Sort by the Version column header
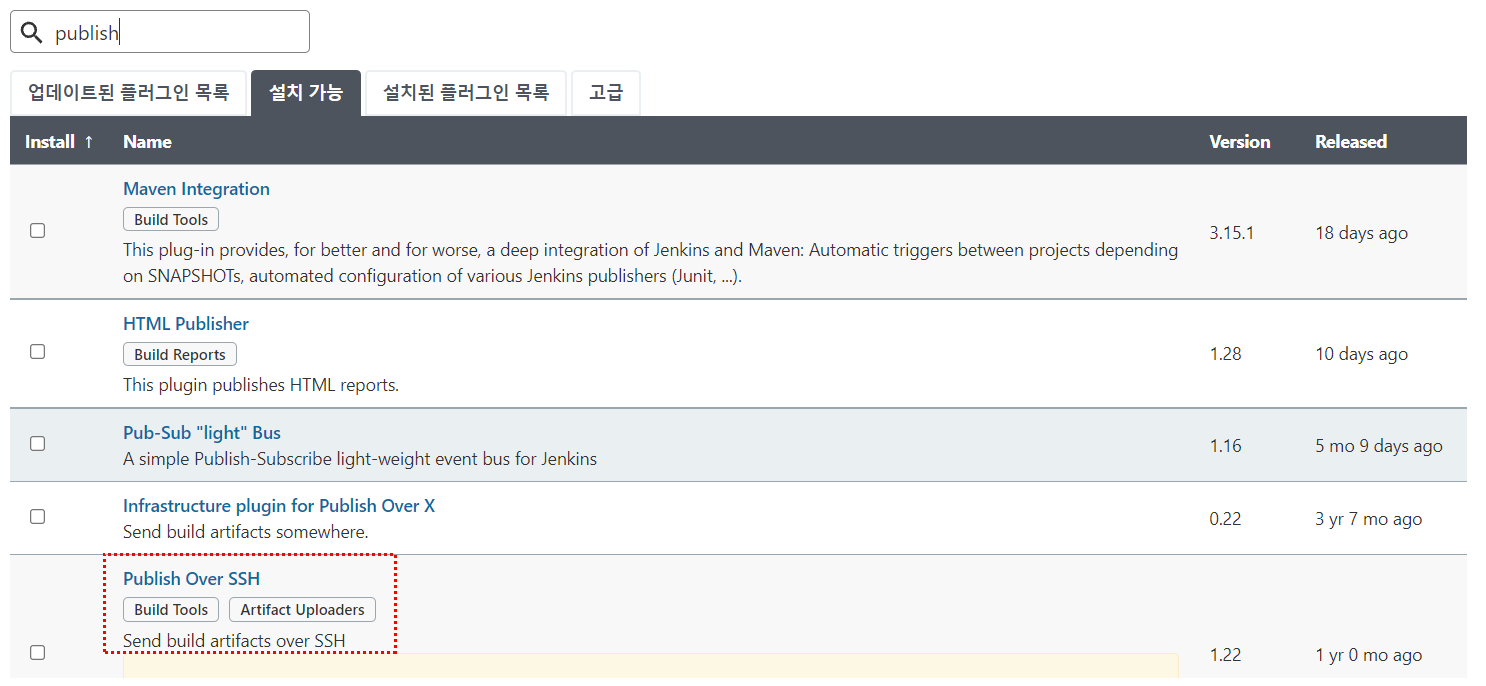 tap(1239, 142)
